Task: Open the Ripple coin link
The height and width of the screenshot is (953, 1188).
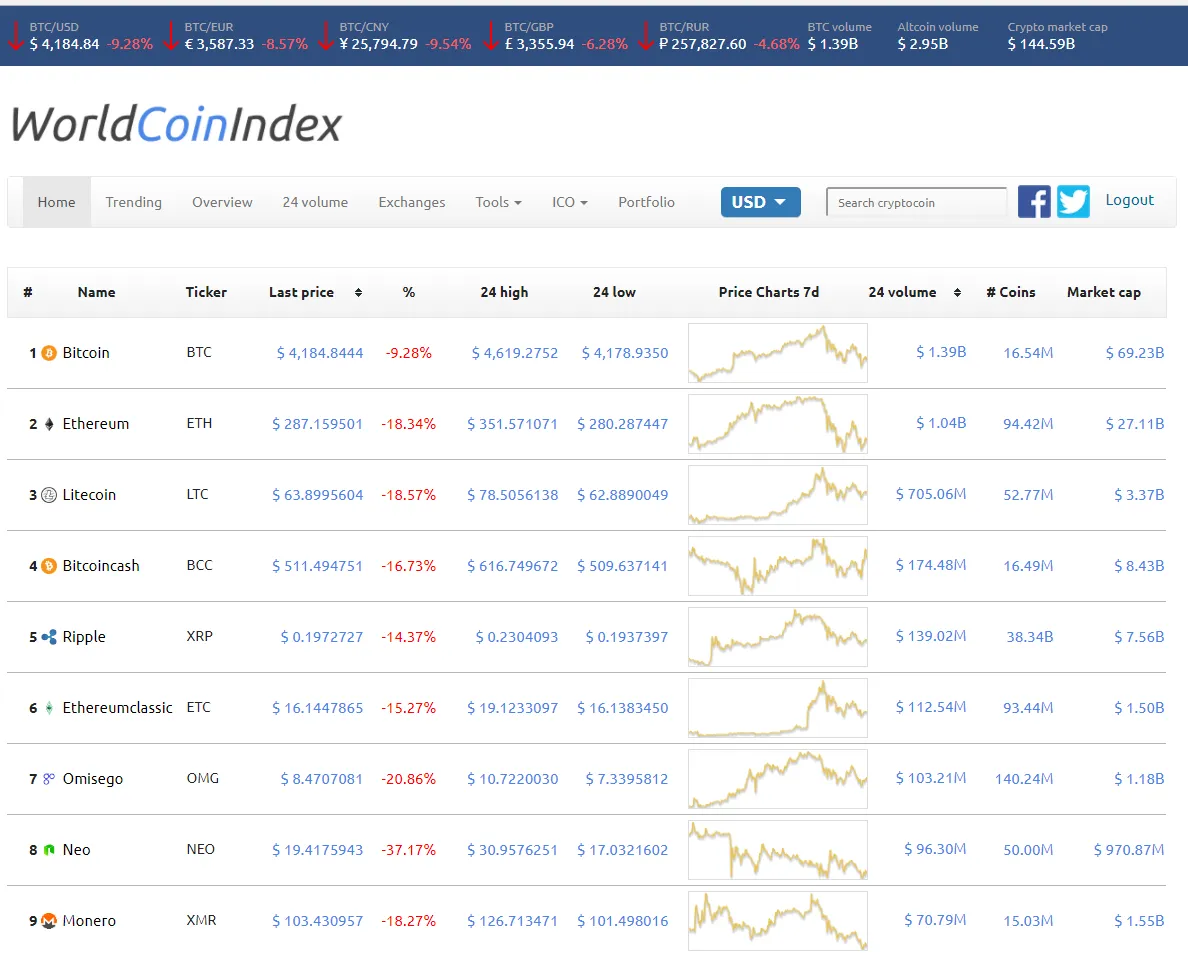Action: pyautogui.click(x=83, y=637)
